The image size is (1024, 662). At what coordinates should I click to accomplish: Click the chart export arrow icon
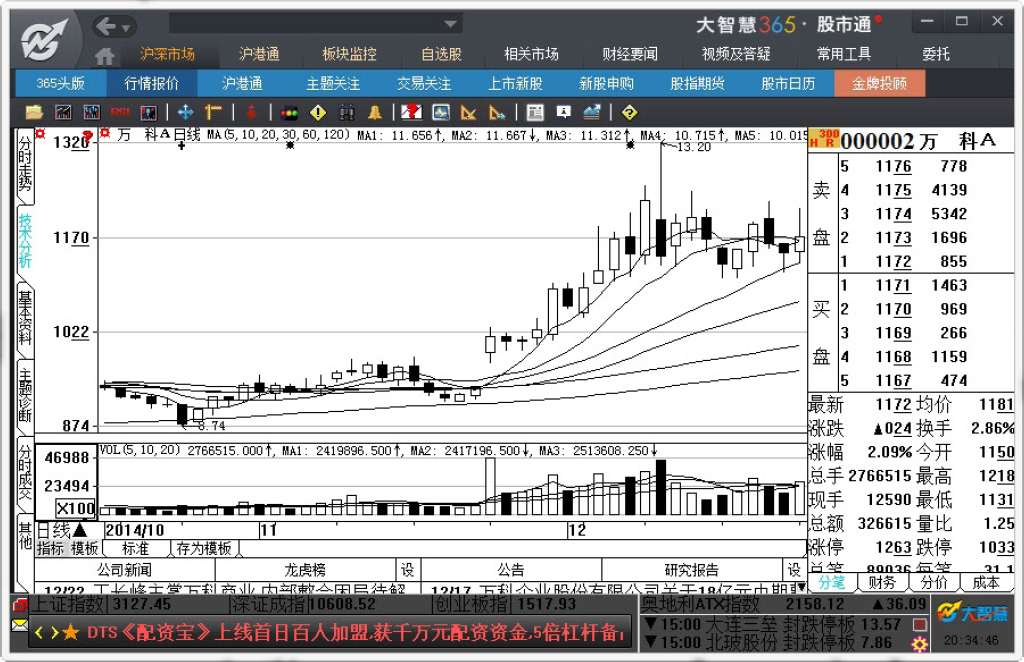coord(592,112)
